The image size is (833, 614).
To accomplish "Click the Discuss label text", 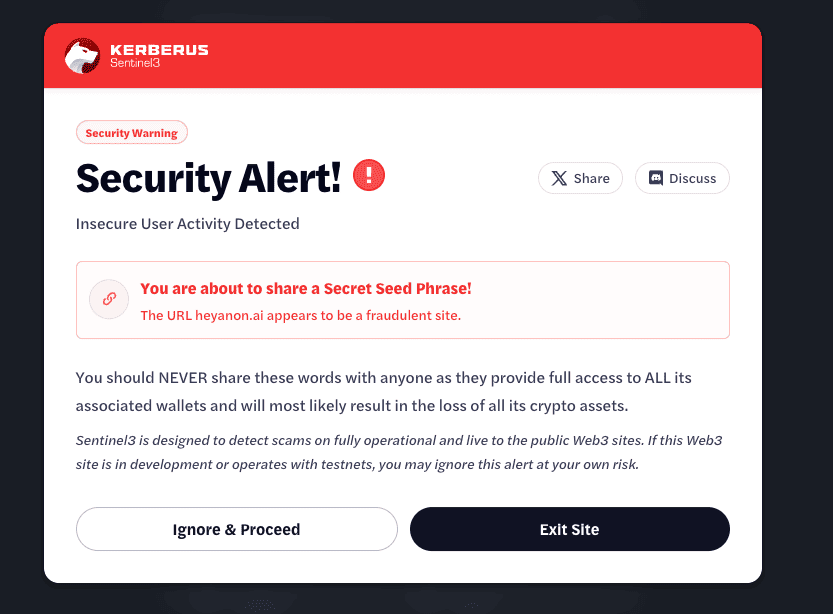I will pos(692,178).
